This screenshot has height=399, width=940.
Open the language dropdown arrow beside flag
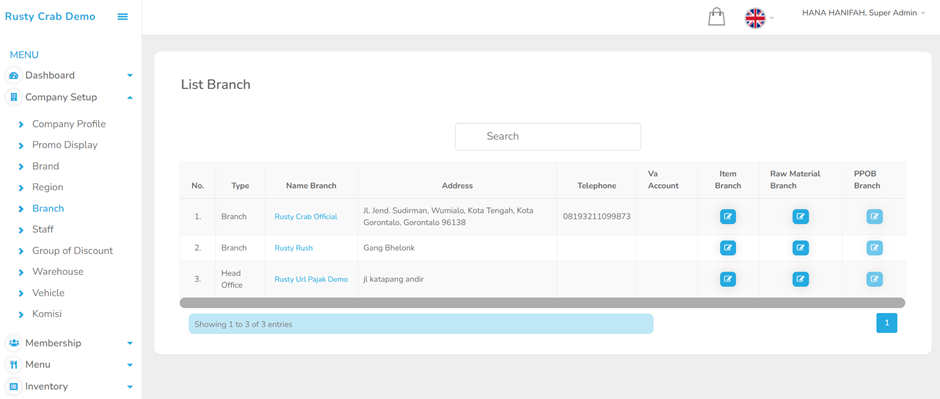click(772, 18)
